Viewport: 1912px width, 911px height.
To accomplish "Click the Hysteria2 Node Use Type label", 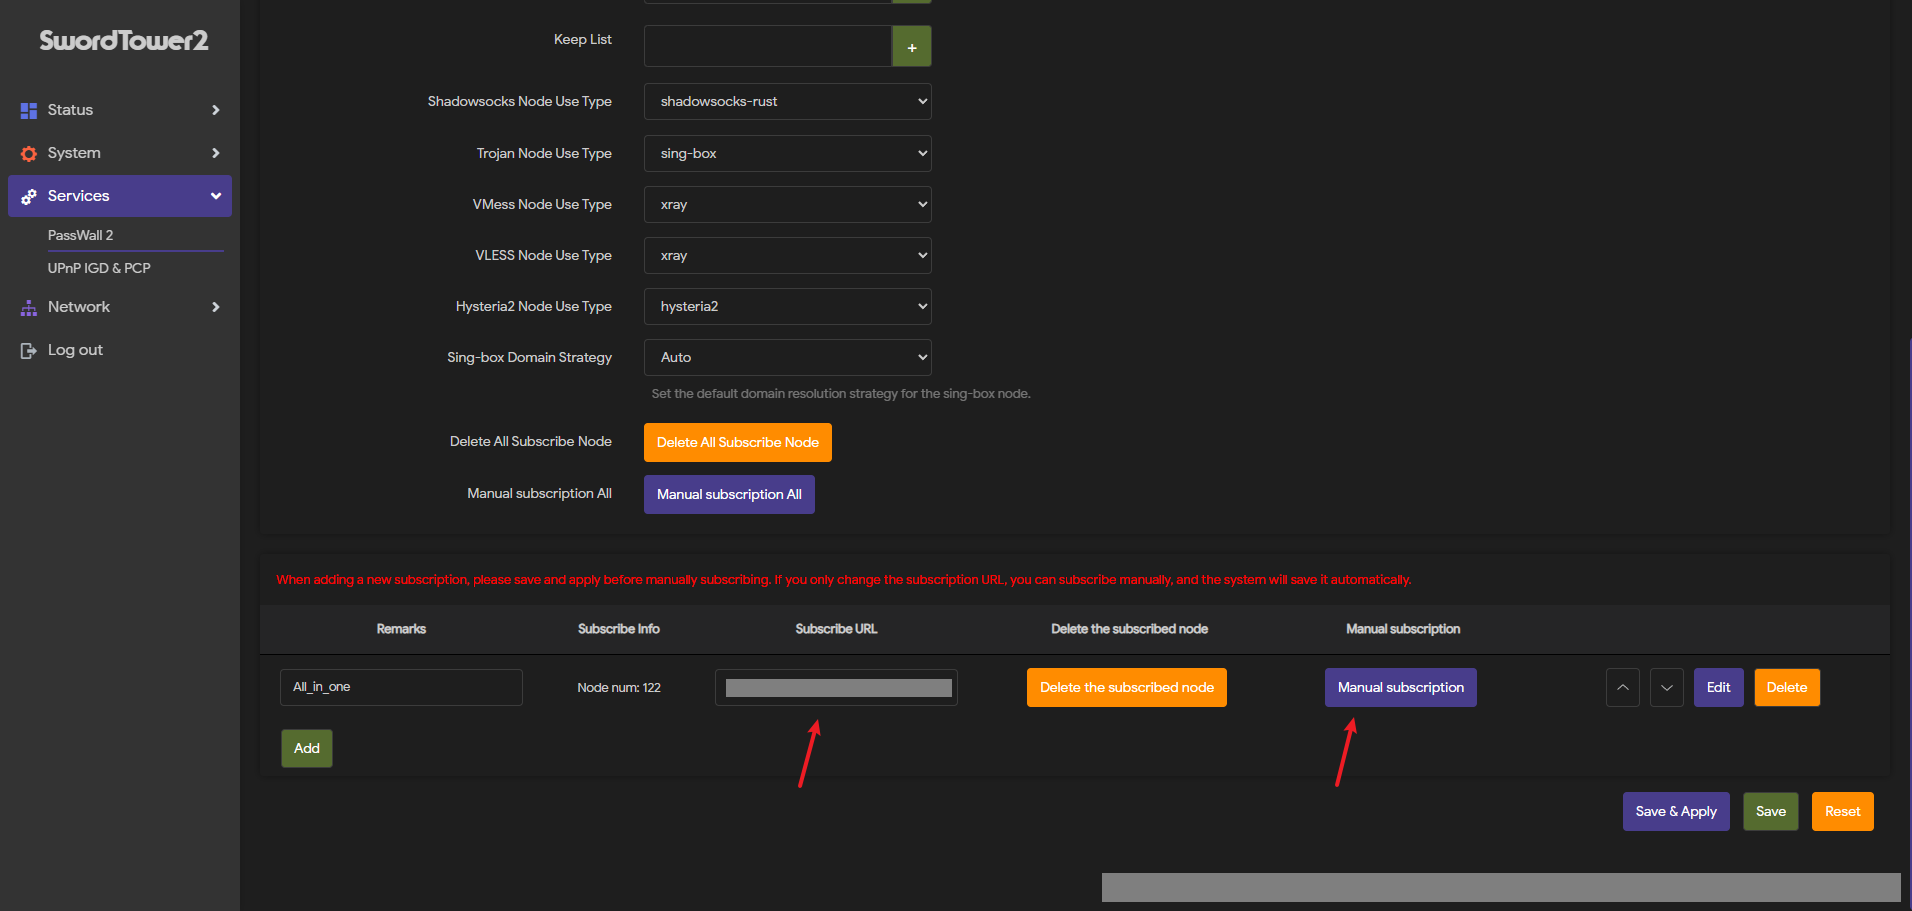I will (x=534, y=307).
